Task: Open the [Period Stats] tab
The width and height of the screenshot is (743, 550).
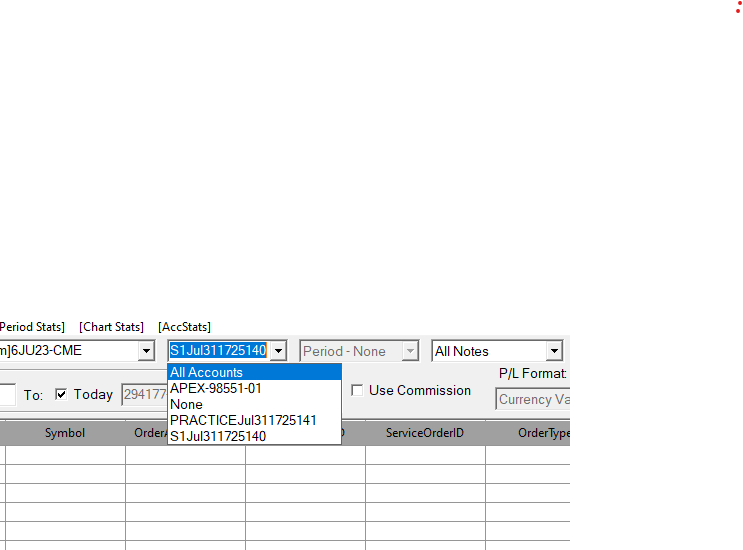Action: tap(32, 327)
